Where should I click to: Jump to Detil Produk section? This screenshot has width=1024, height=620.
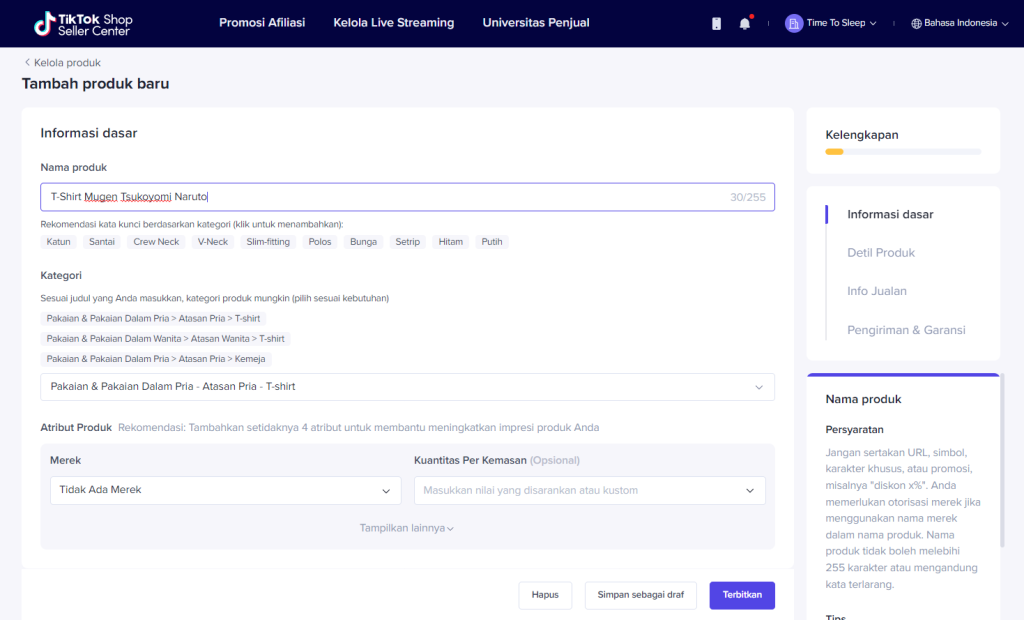pyautogui.click(x=880, y=253)
